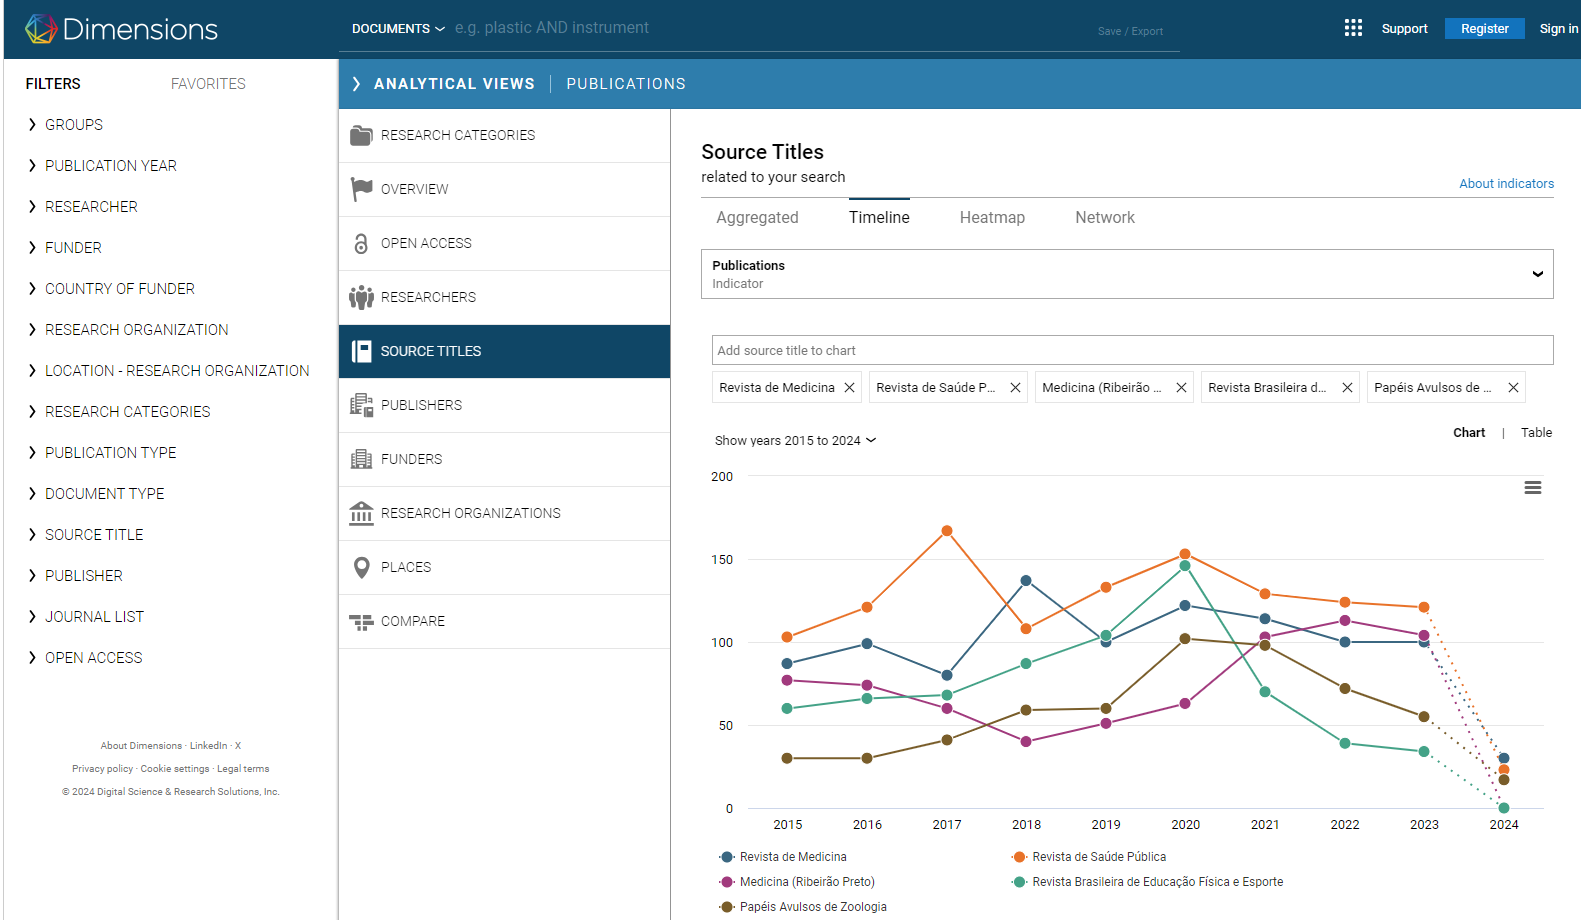This screenshot has height=920, width=1581.
Task: Click the search query input field
Action: [770, 28]
